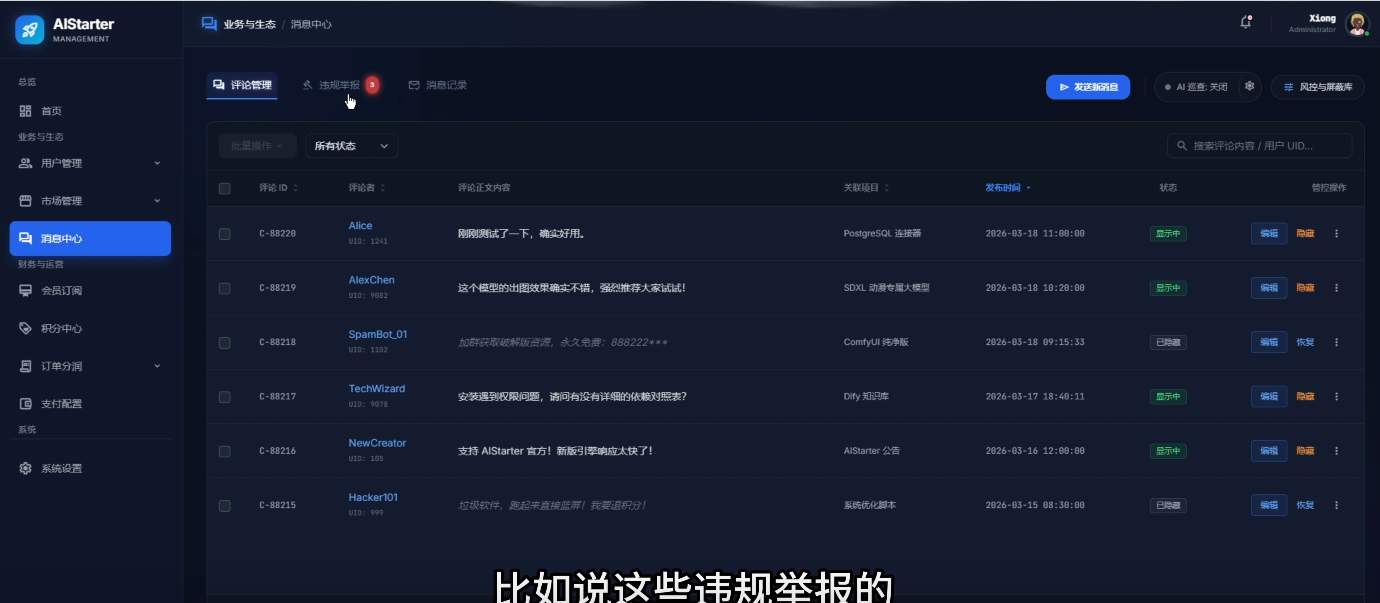
Task: Open more actions for comment C-88218
Action: coord(1336,342)
